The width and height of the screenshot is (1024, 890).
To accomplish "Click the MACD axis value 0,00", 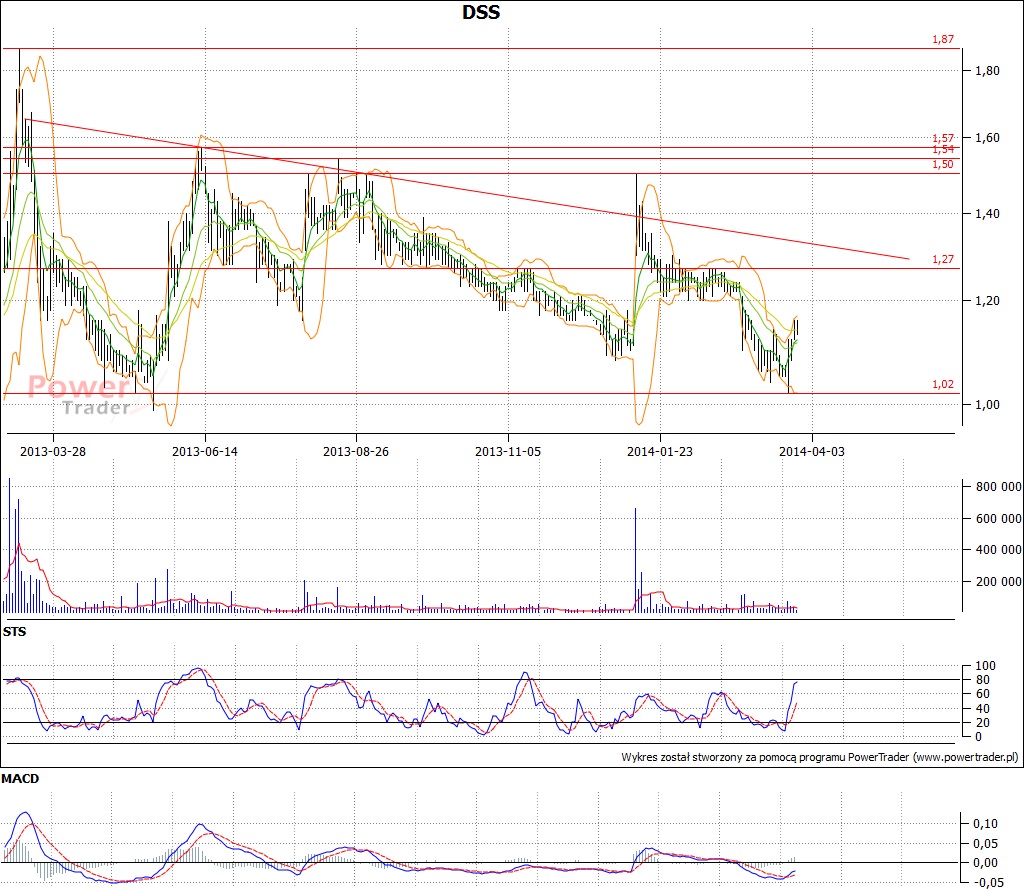I will click(985, 863).
